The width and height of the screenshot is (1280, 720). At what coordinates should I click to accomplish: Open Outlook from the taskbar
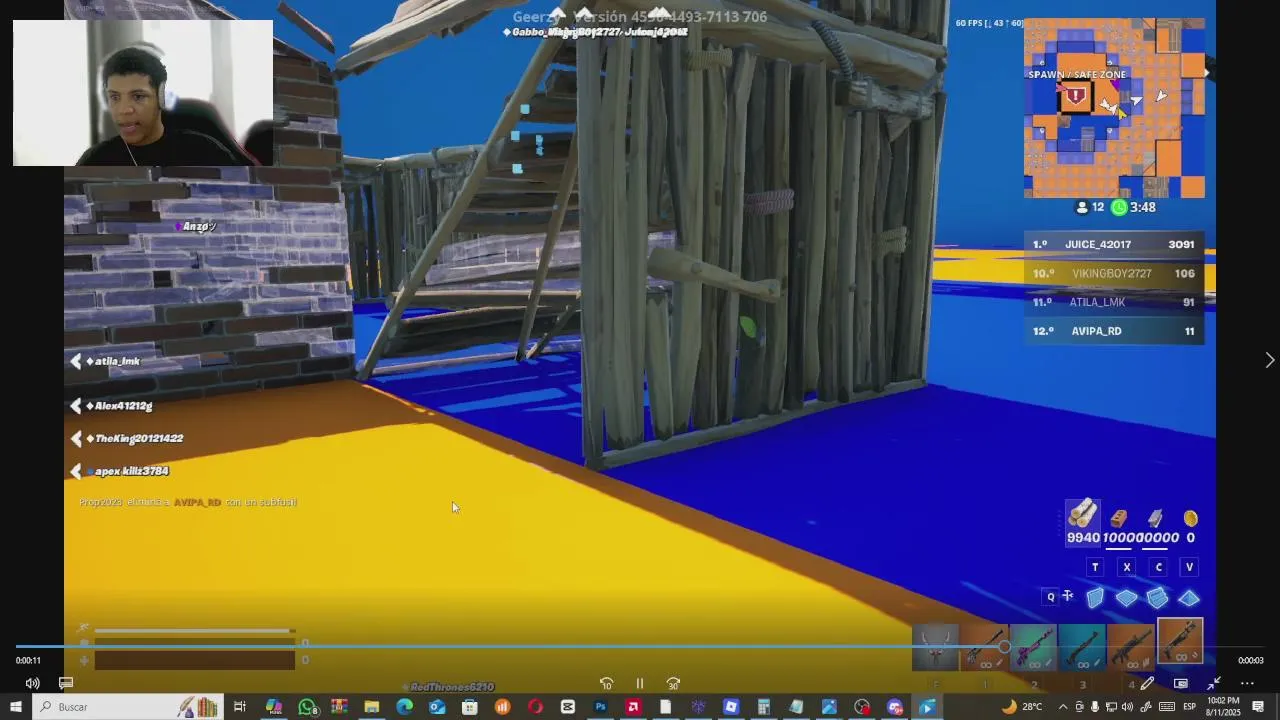(x=437, y=707)
